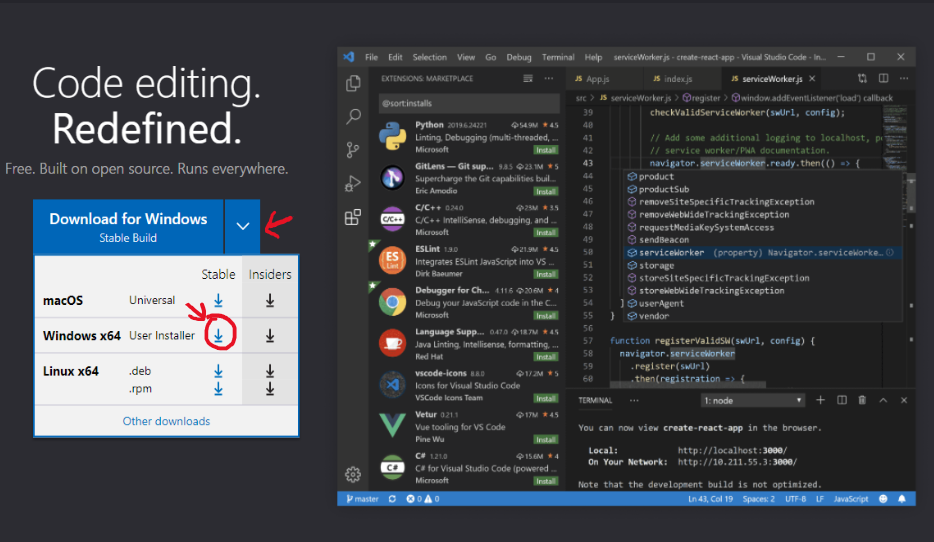The width and height of the screenshot is (934, 542).
Task: Open errors and warnings status indicator
Action: coord(423,499)
